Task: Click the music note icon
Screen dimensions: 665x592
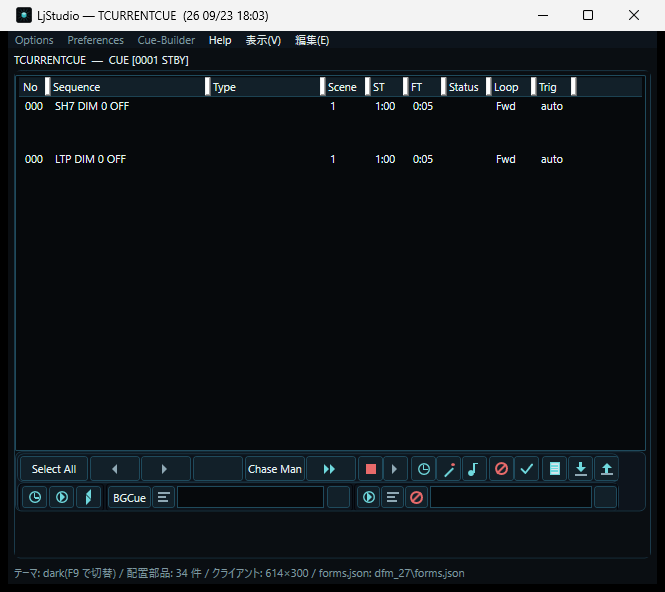Action: tap(474, 469)
